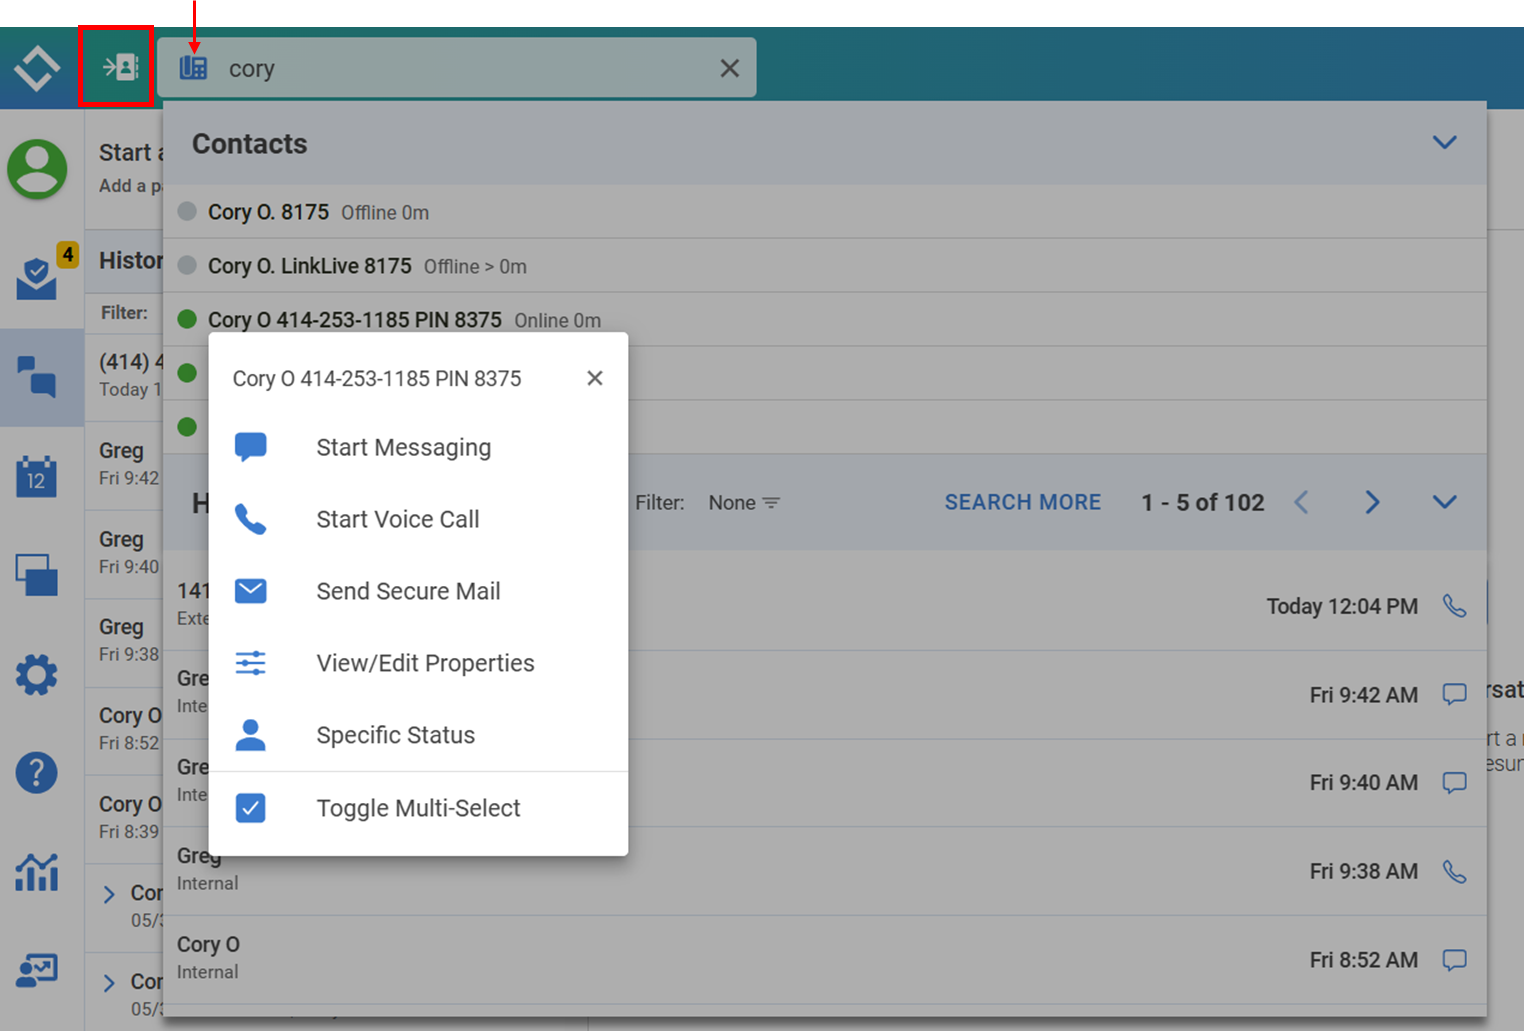Collapse the Contacts section chevron
Screen dimensions: 1524x1031
click(1444, 143)
